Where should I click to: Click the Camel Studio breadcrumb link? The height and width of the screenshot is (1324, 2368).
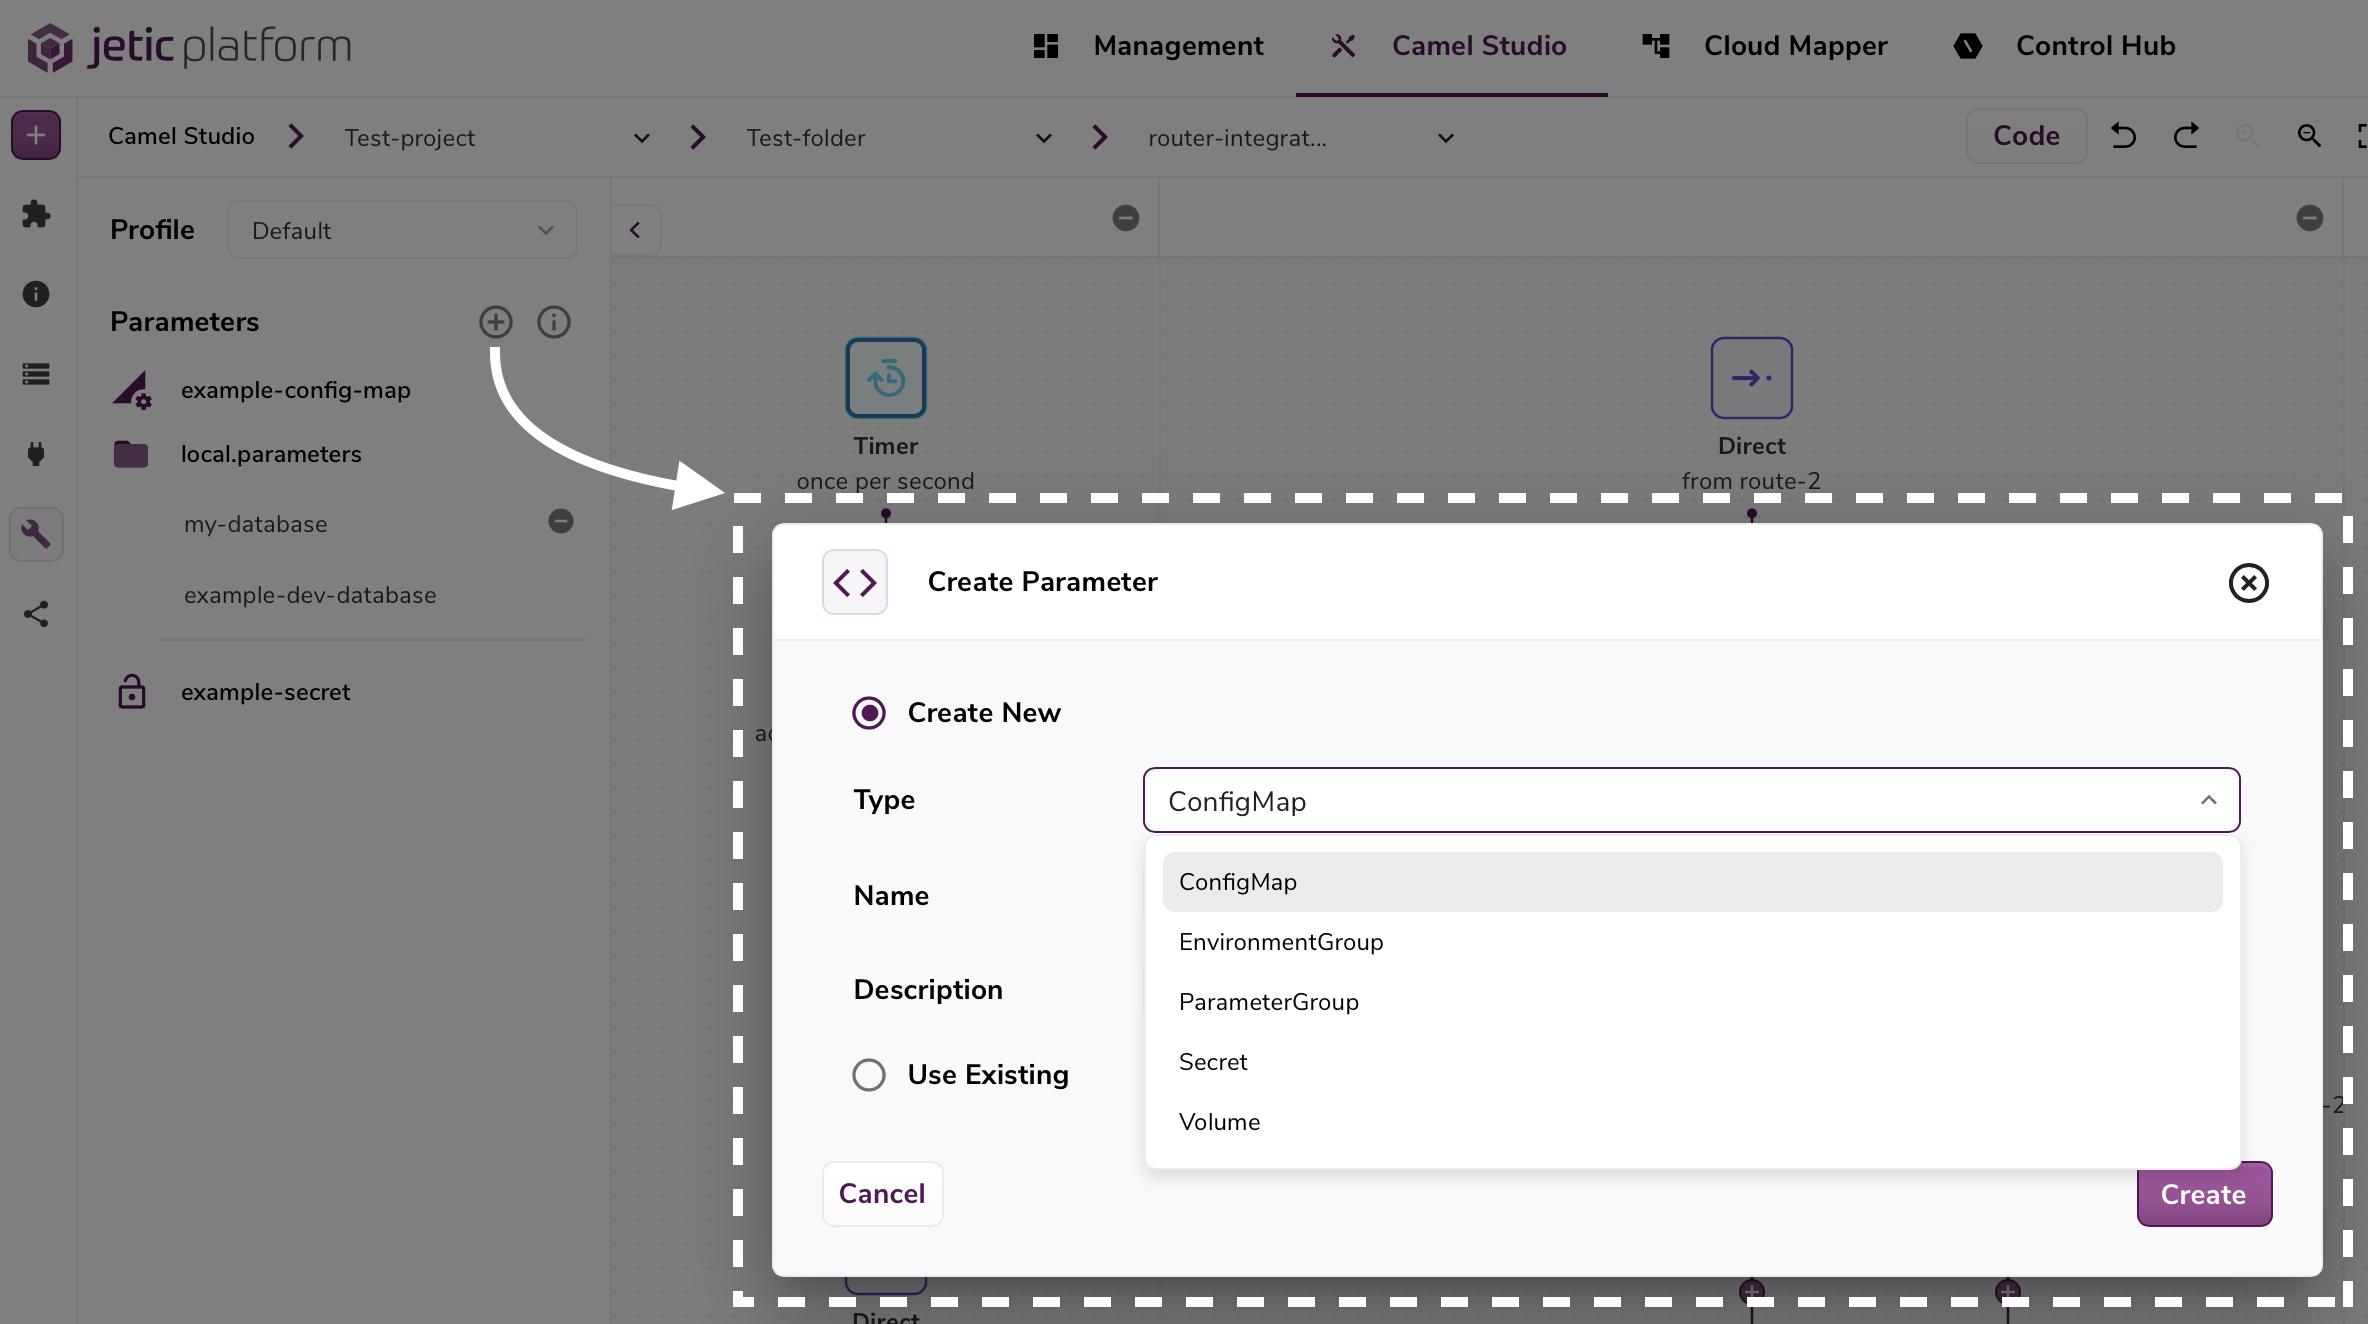tap(181, 136)
